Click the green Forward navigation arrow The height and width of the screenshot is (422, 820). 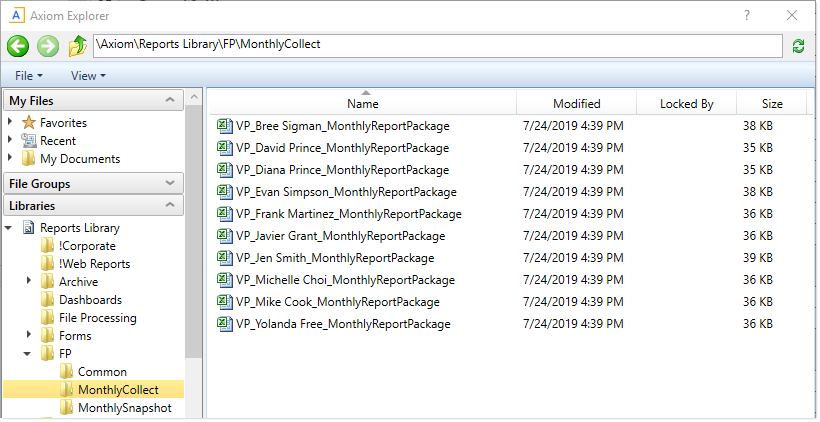47,46
